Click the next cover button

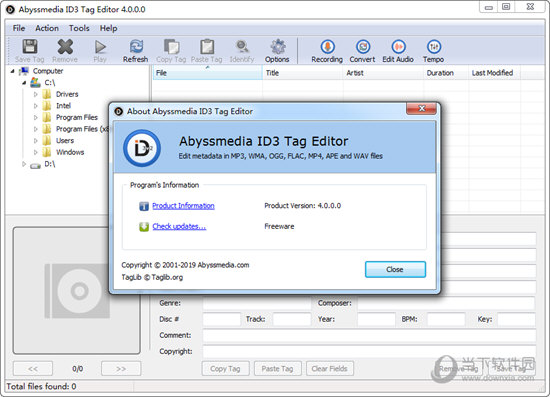tap(121, 369)
